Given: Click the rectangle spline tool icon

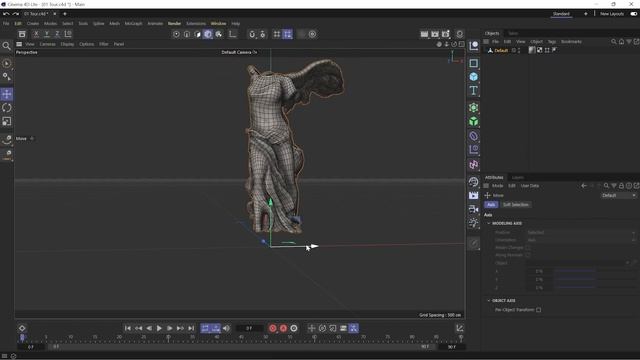Looking at the screenshot, I should [473, 63].
